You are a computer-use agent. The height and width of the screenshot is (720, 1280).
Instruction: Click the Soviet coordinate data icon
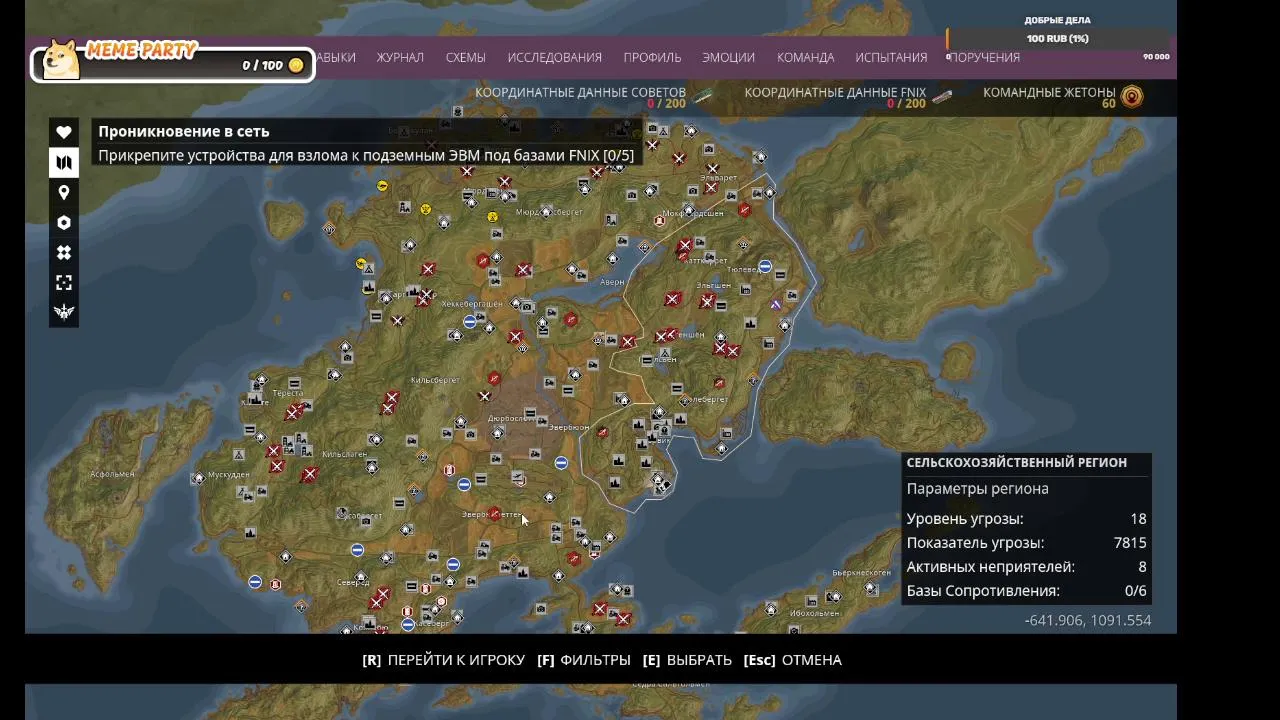tap(704, 96)
